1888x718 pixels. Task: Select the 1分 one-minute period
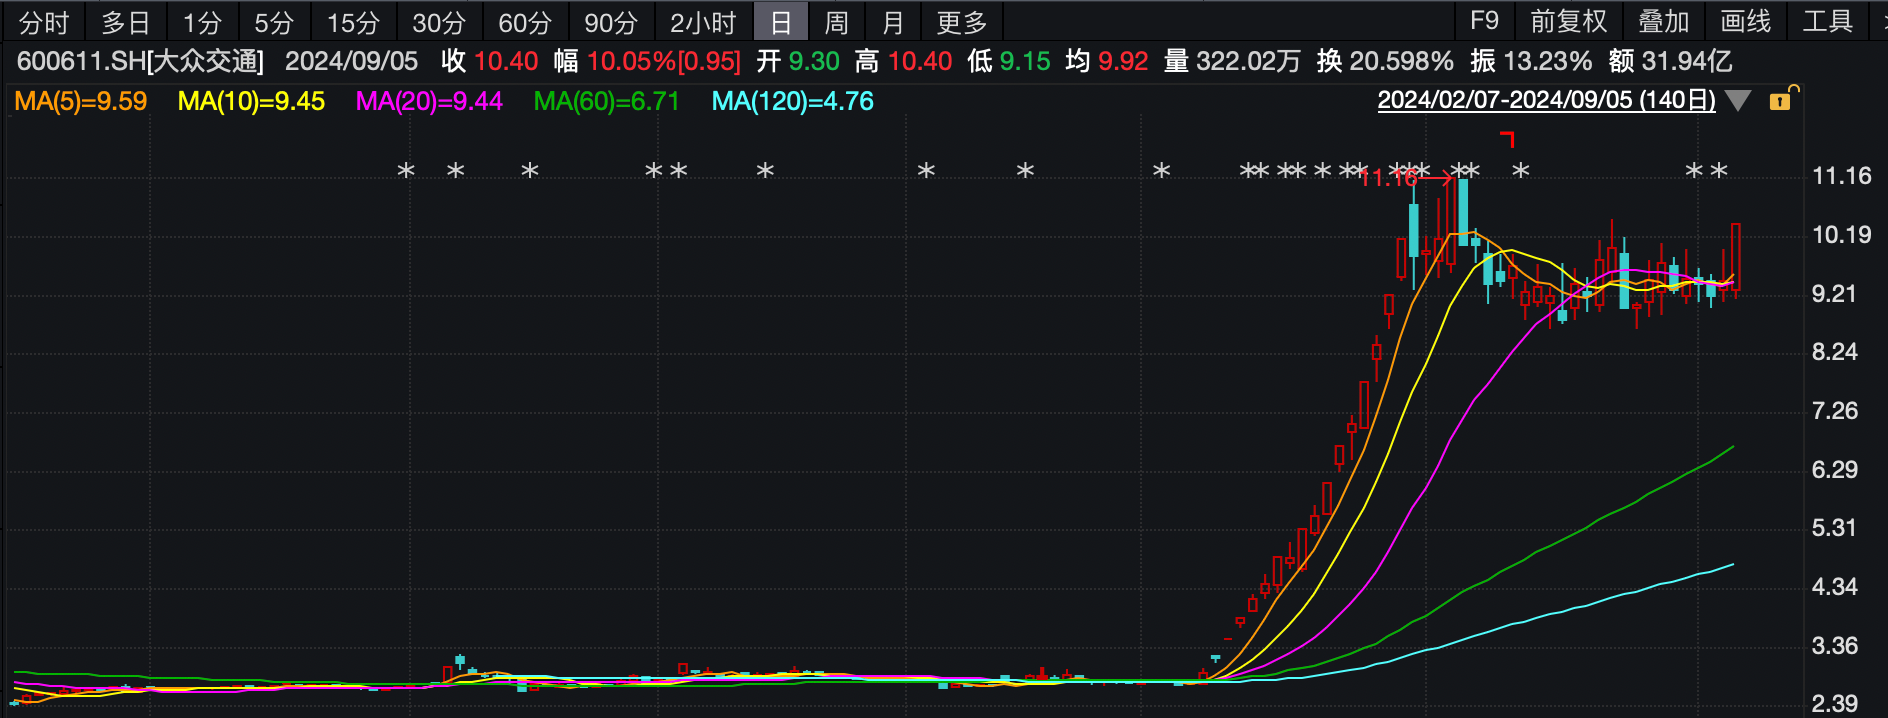pos(201,22)
